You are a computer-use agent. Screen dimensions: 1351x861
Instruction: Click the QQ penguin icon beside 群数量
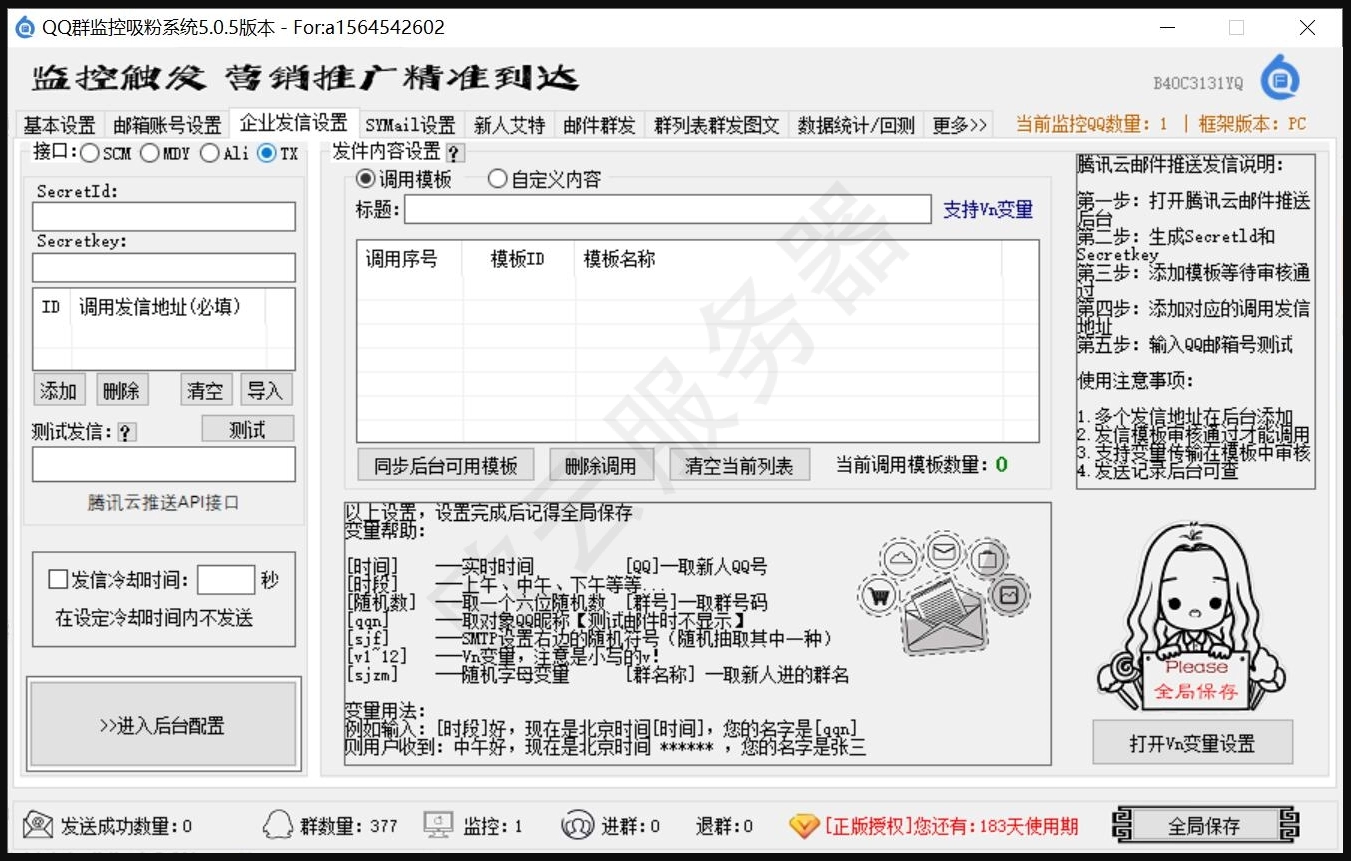277,825
